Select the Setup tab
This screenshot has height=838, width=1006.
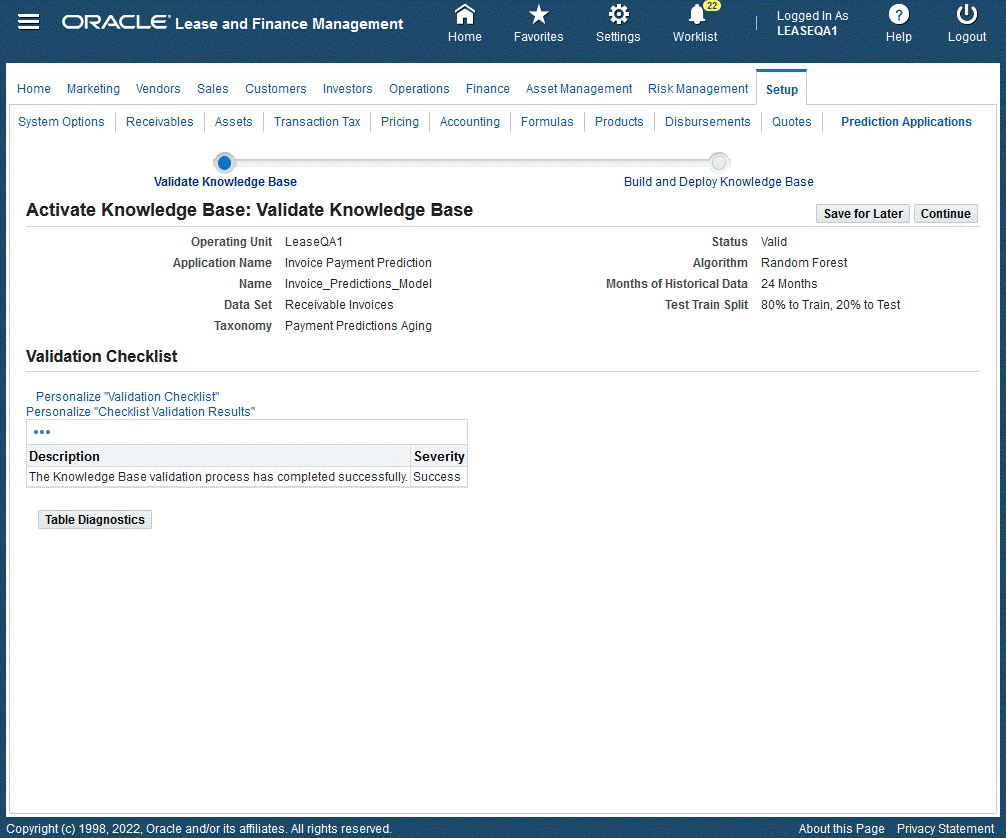tap(781, 89)
